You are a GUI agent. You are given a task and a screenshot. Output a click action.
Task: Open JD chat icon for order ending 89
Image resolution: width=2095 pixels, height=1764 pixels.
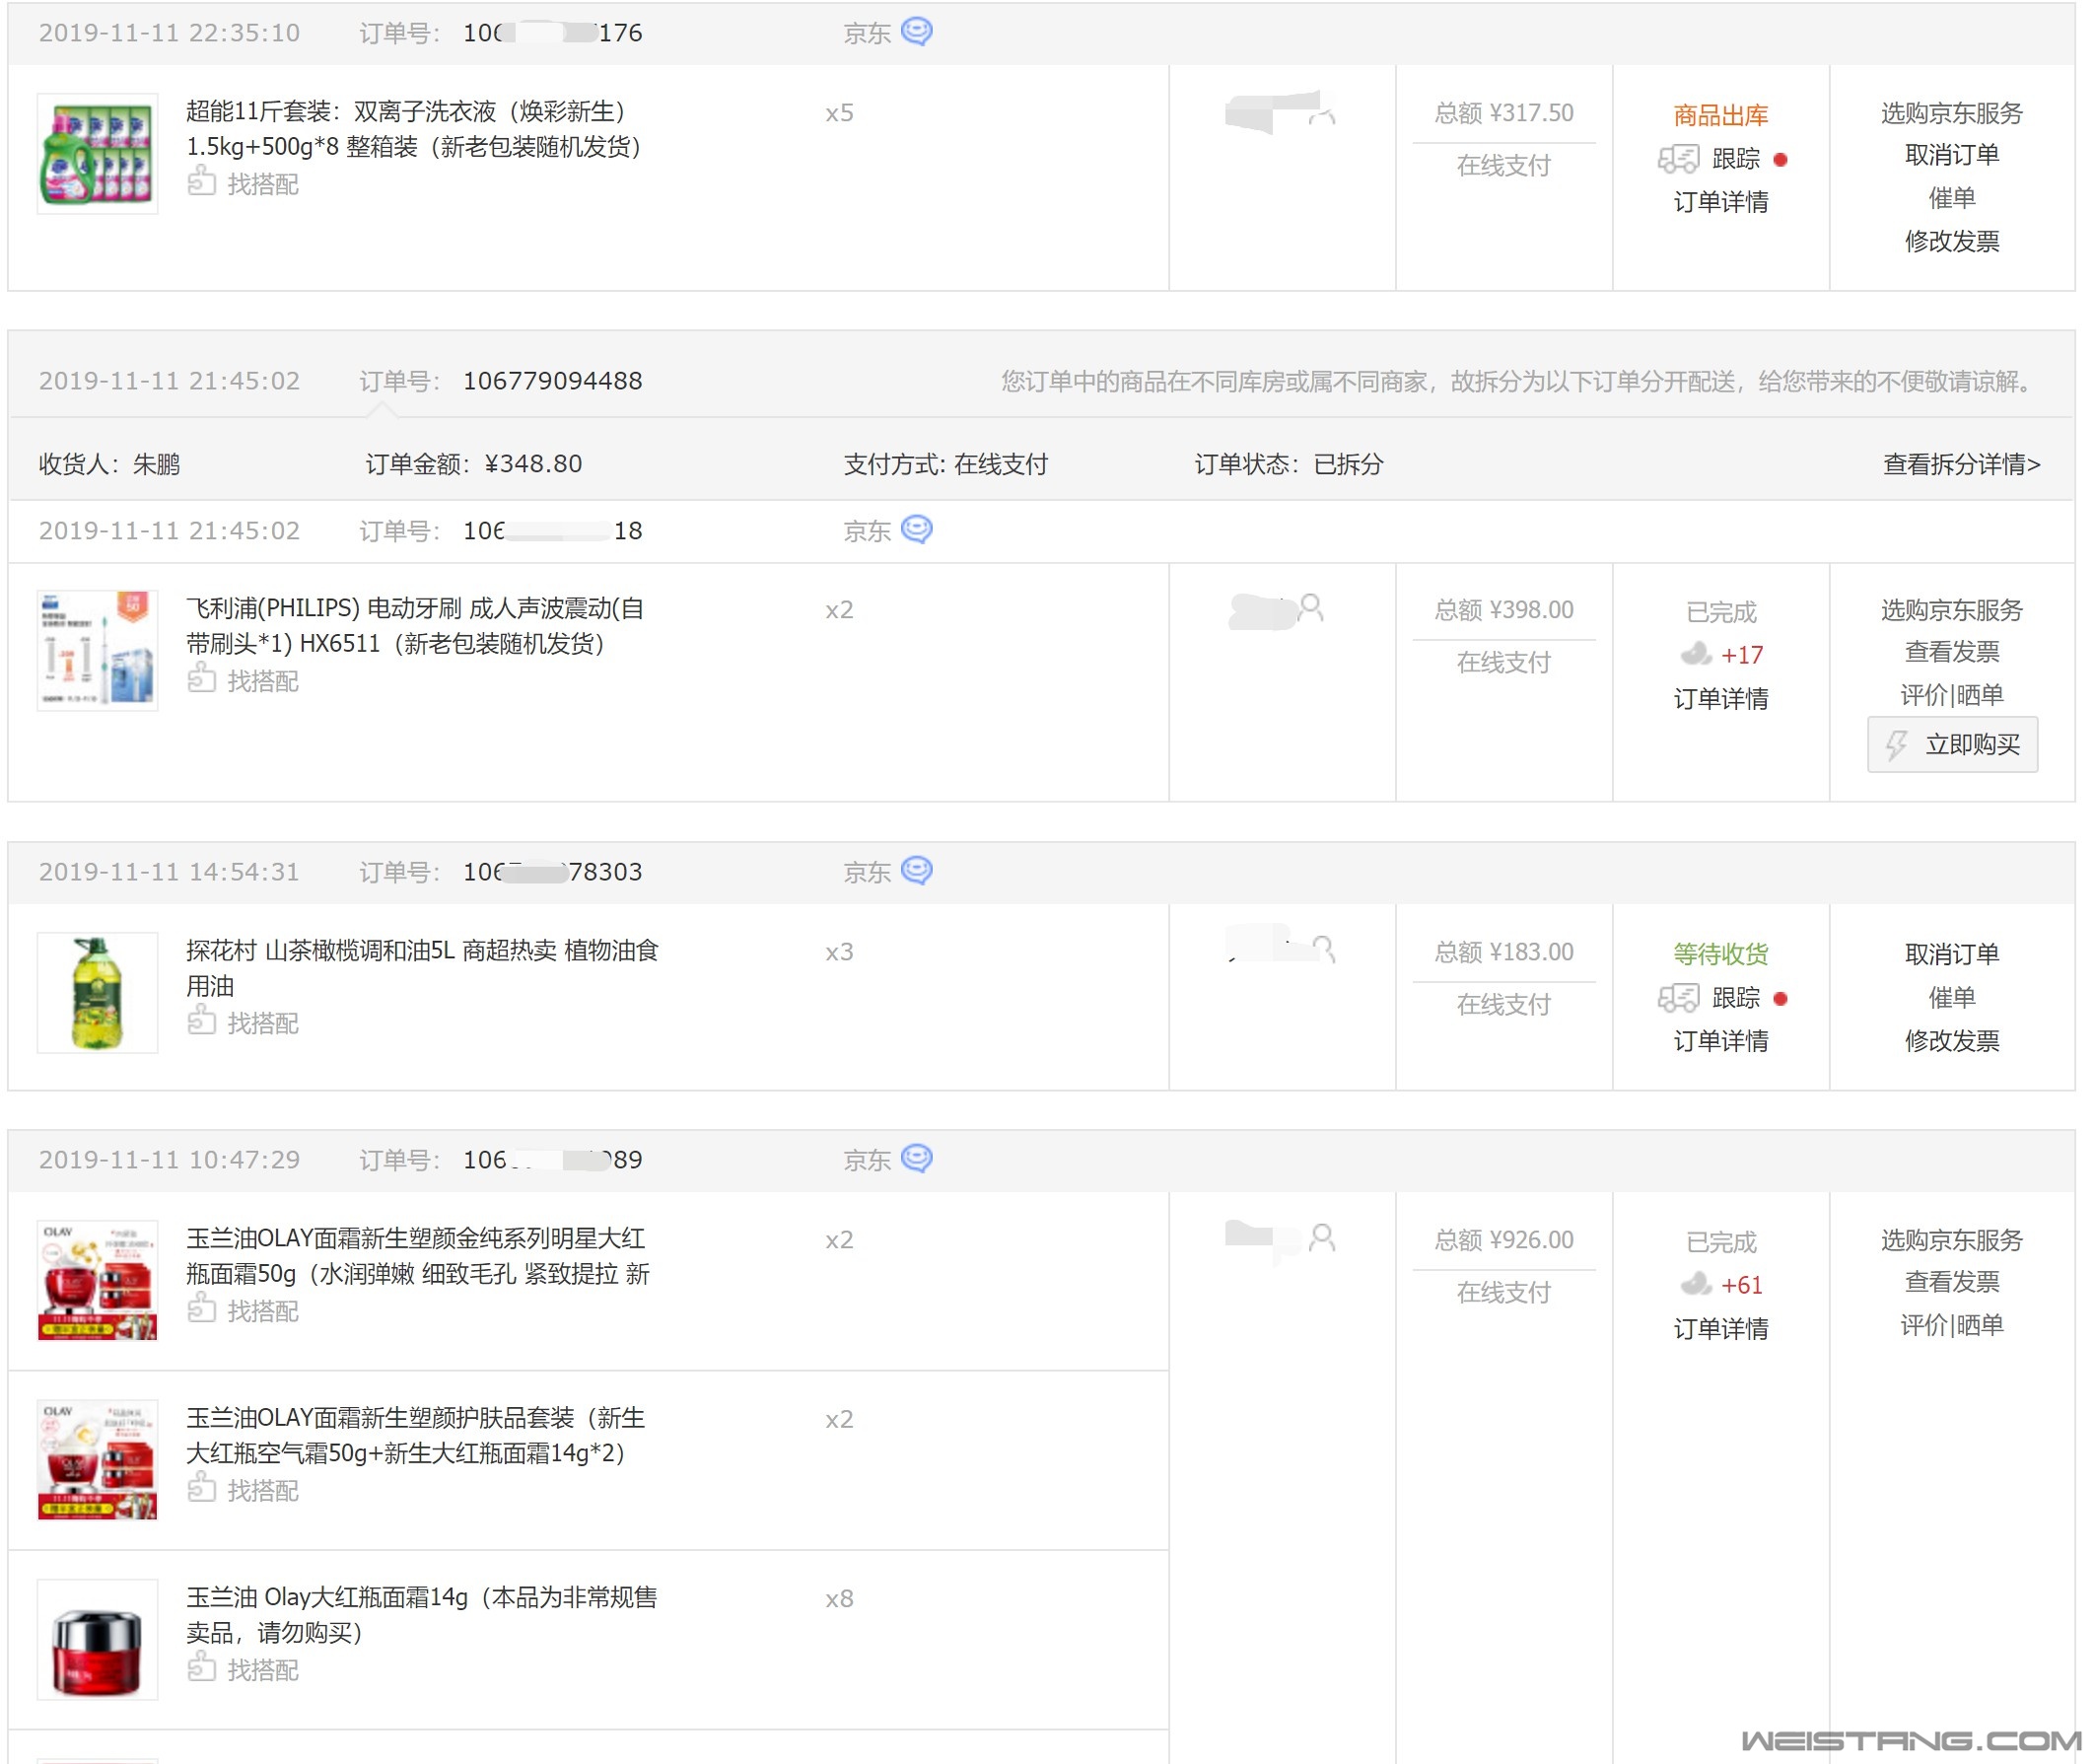(x=917, y=1158)
